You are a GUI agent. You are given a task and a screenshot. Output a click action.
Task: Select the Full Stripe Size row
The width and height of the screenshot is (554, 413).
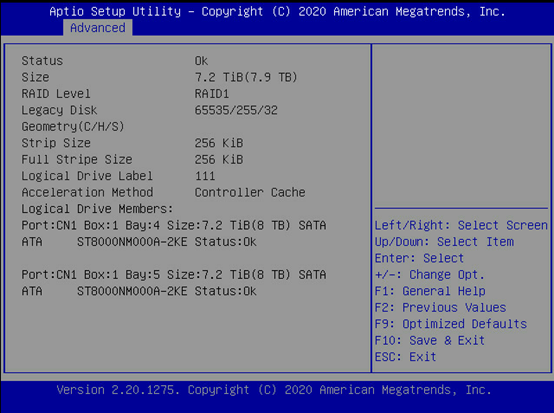coord(132,159)
